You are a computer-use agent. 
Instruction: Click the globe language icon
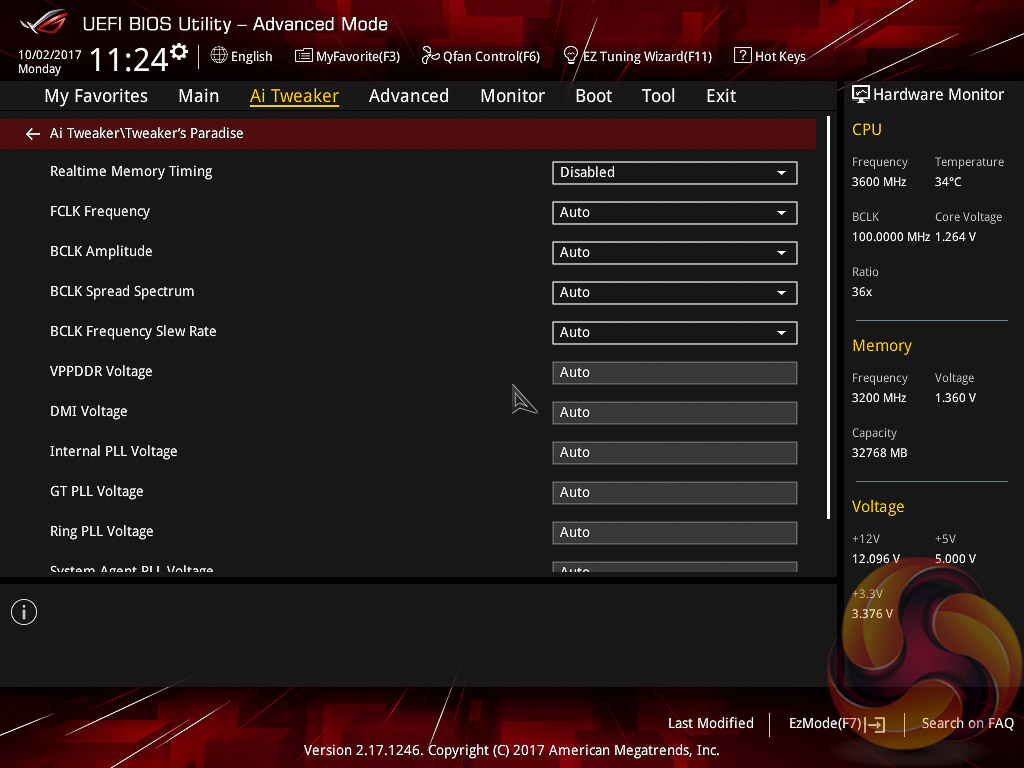[x=219, y=56]
